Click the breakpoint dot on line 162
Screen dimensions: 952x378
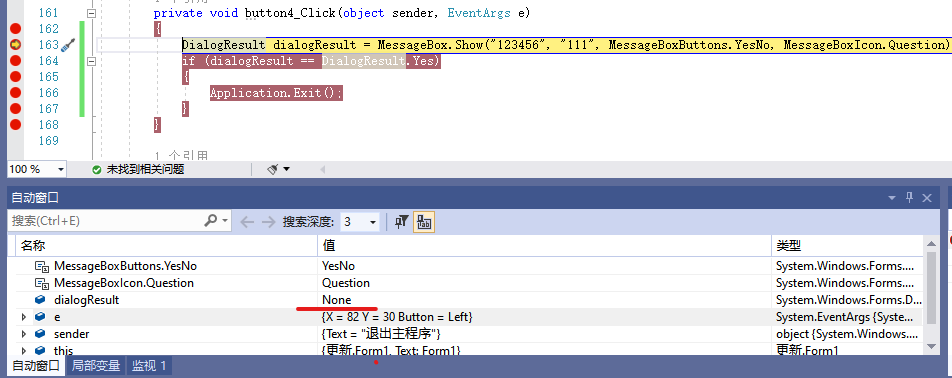pyautogui.click(x=15, y=29)
